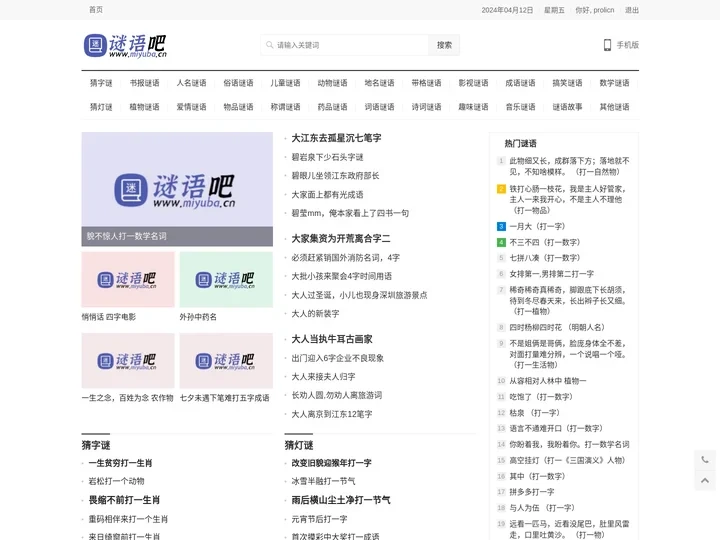The height and width of the screenshot is (540, 720).
Task: Select 音乐谜语 in navigation
Action: coord(520,107)
